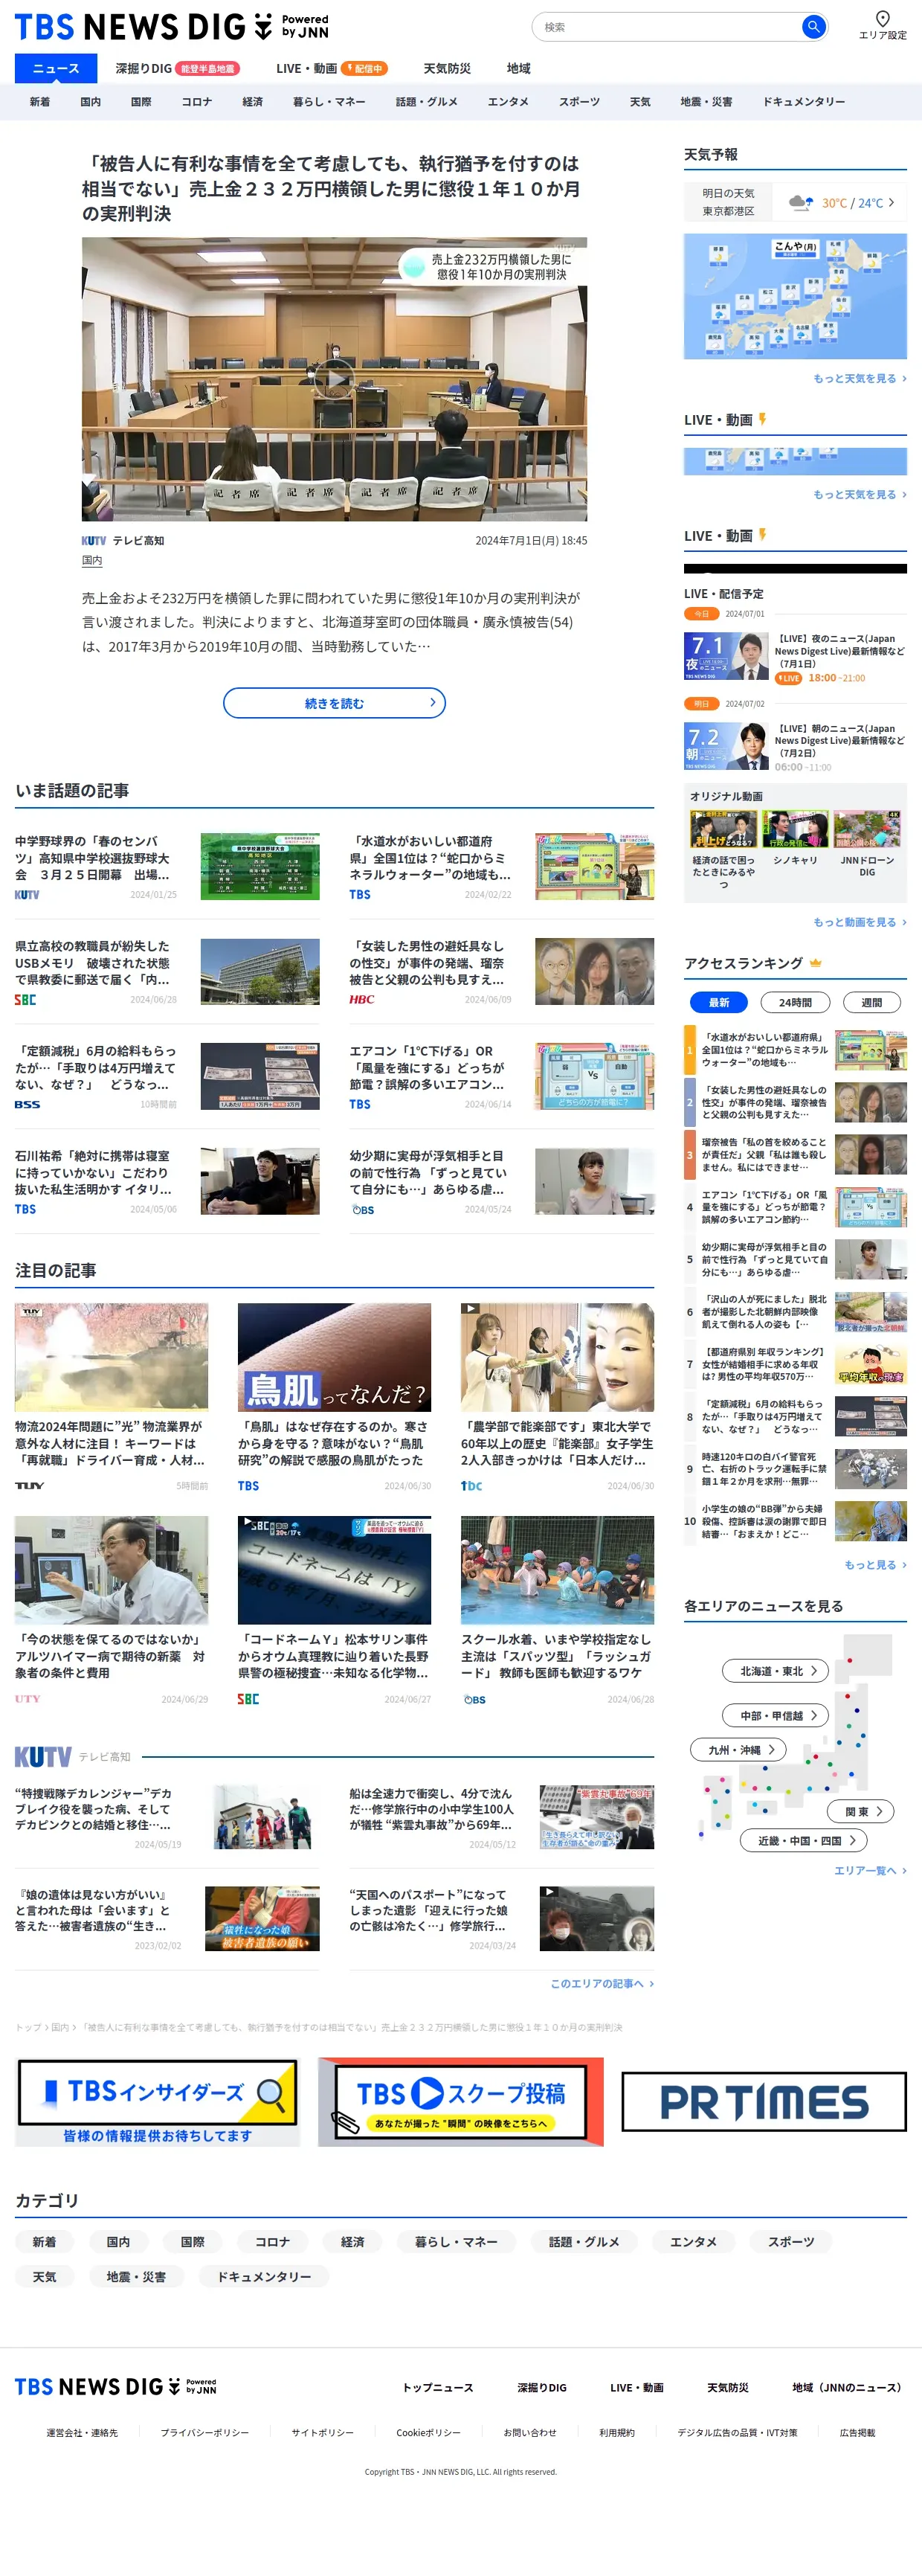Click the 続きを読む button

pos(334,703)
